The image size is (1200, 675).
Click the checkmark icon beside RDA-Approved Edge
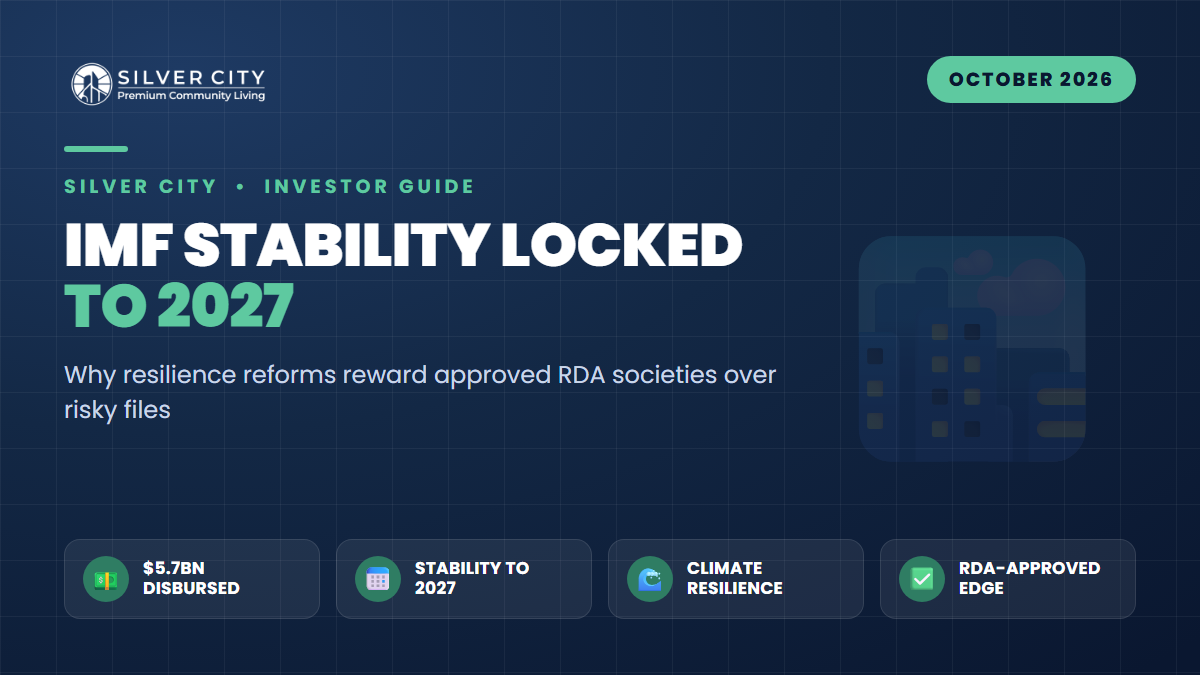click(x=922, y=579)
